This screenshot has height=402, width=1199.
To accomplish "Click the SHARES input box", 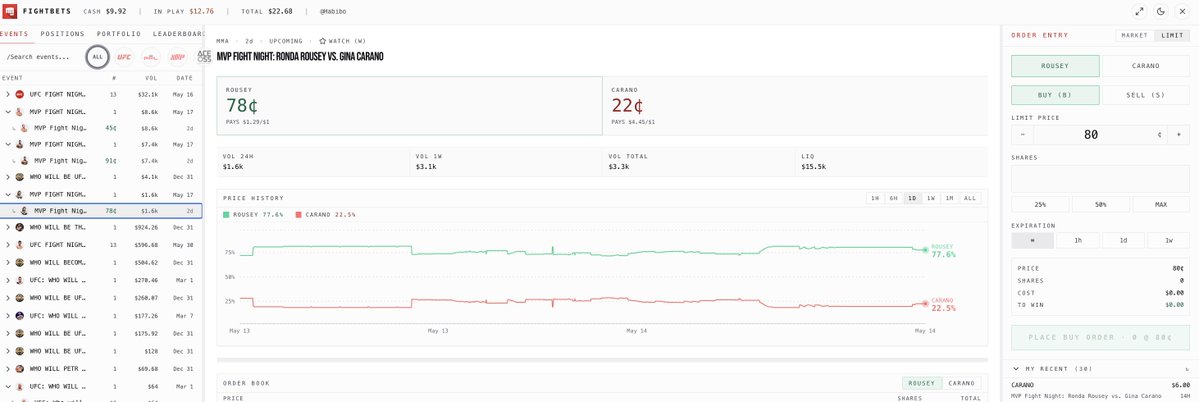I will coord(1100,179).
